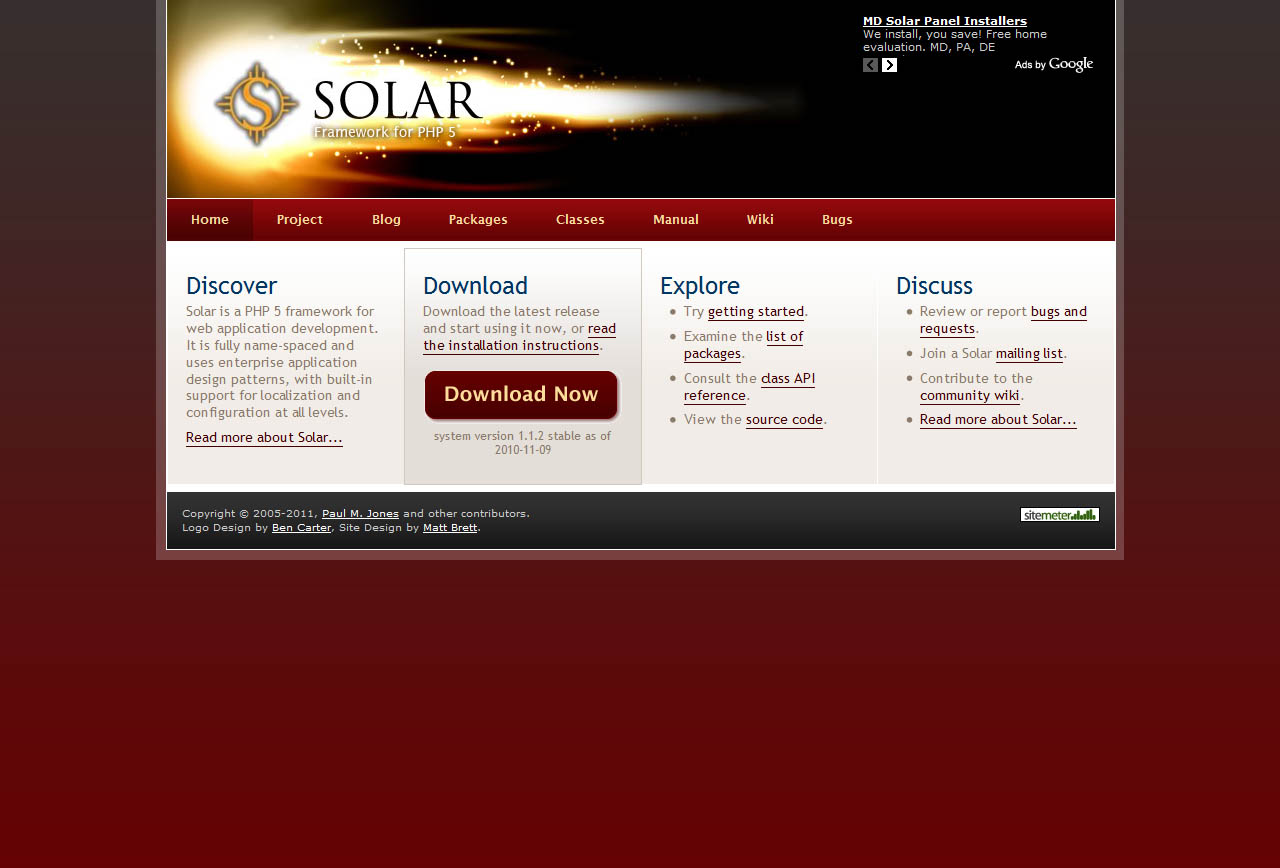
Task: Open the Ben Carter footer link
Action: click(x=301, y=528)
